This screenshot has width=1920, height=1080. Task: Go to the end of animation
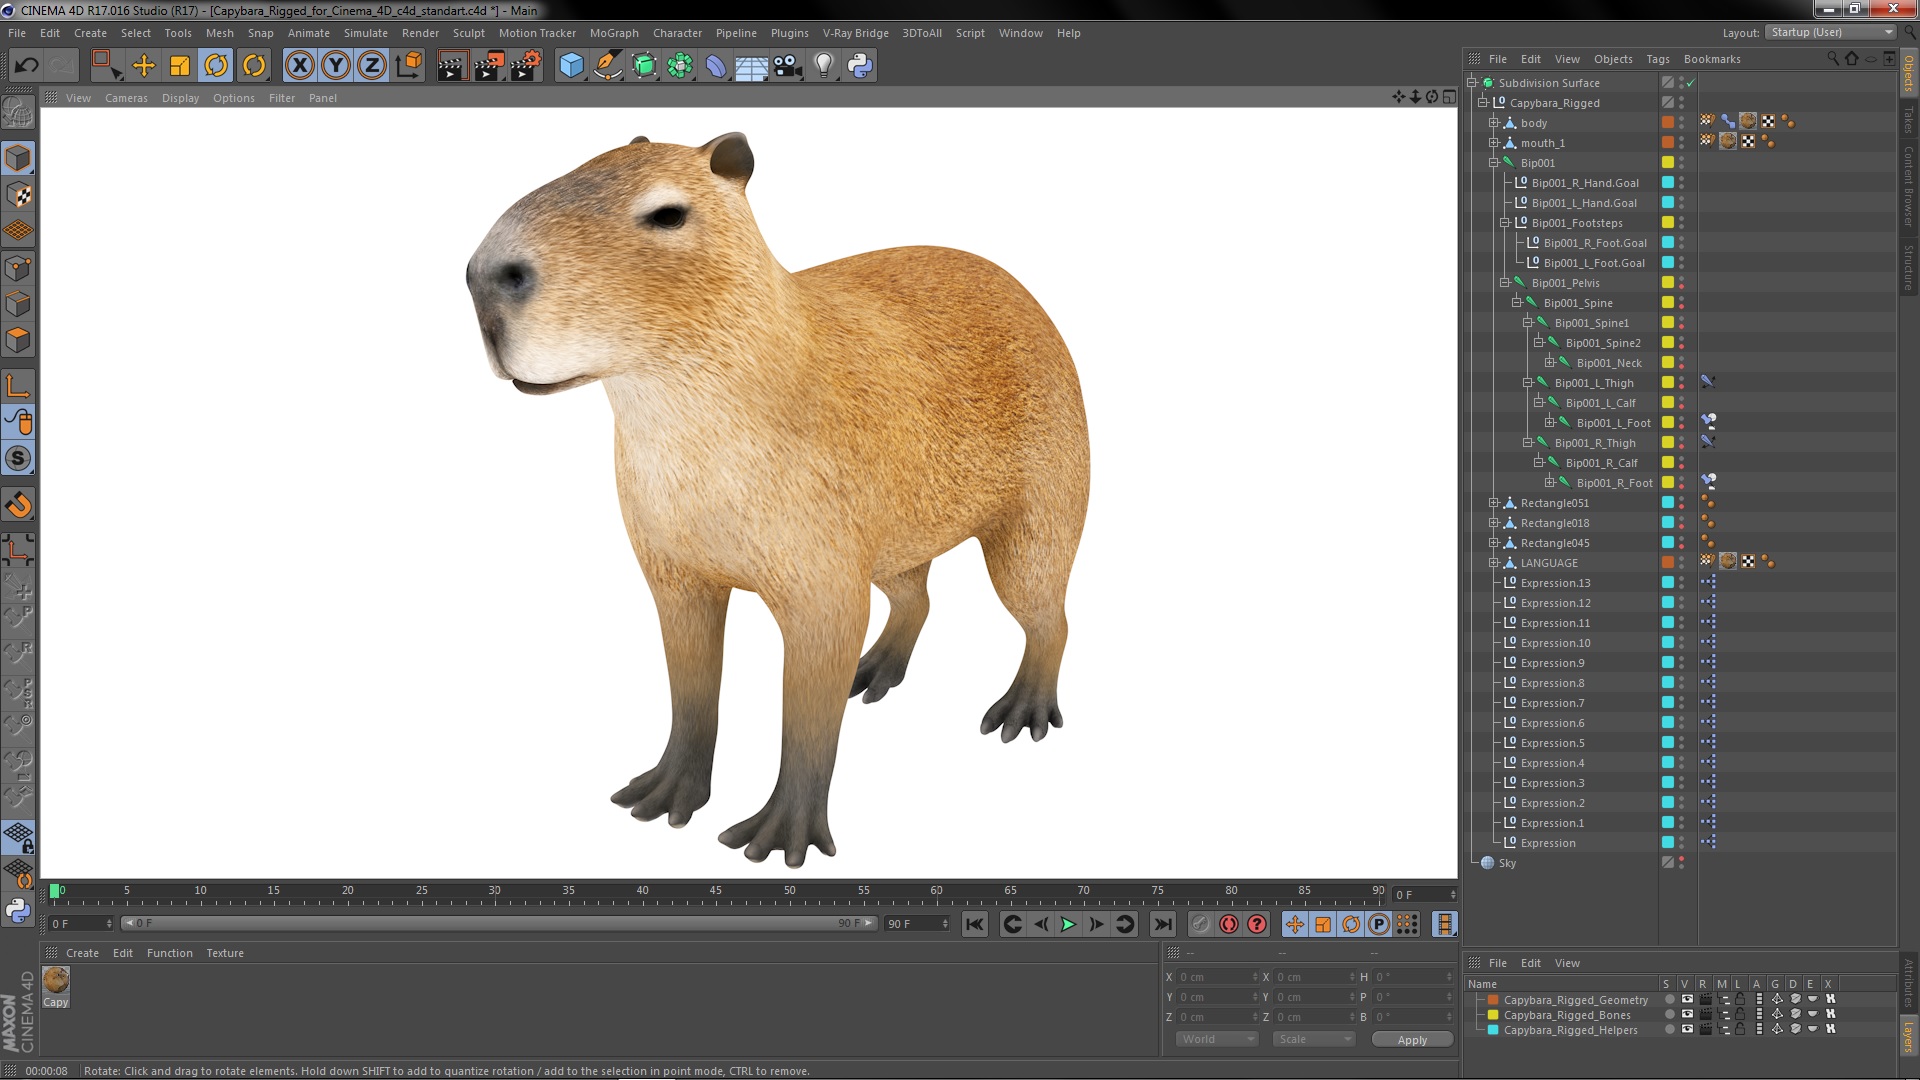1162,924
